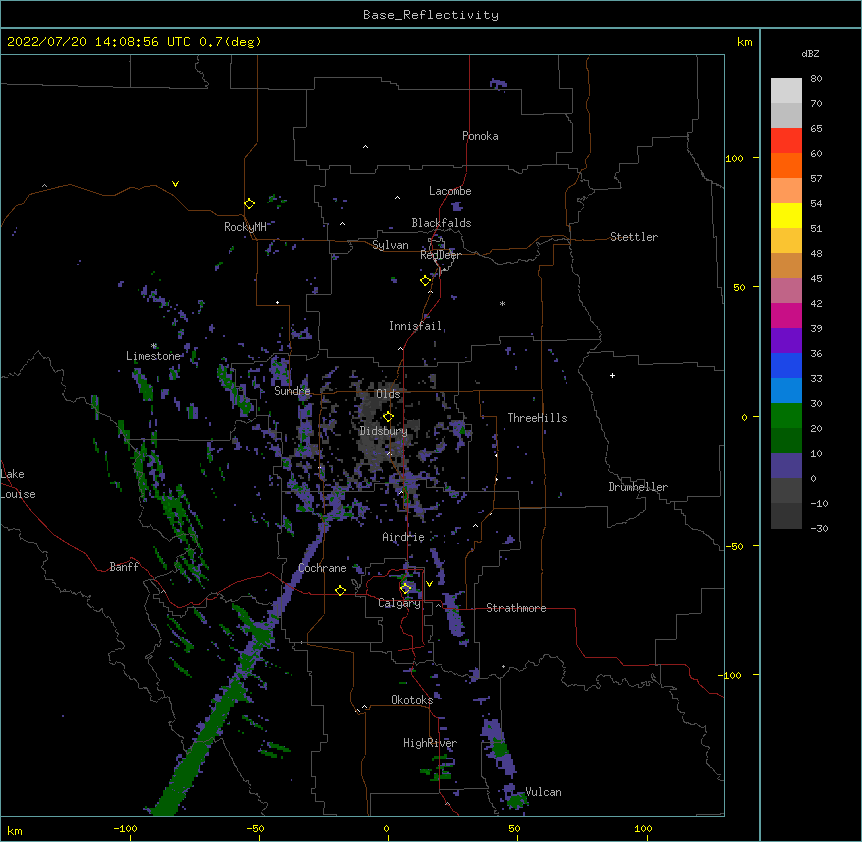862x842 pixels.
Task: Pick the light gray 70–80 dBZ swatch
Action: coord(786,91)
